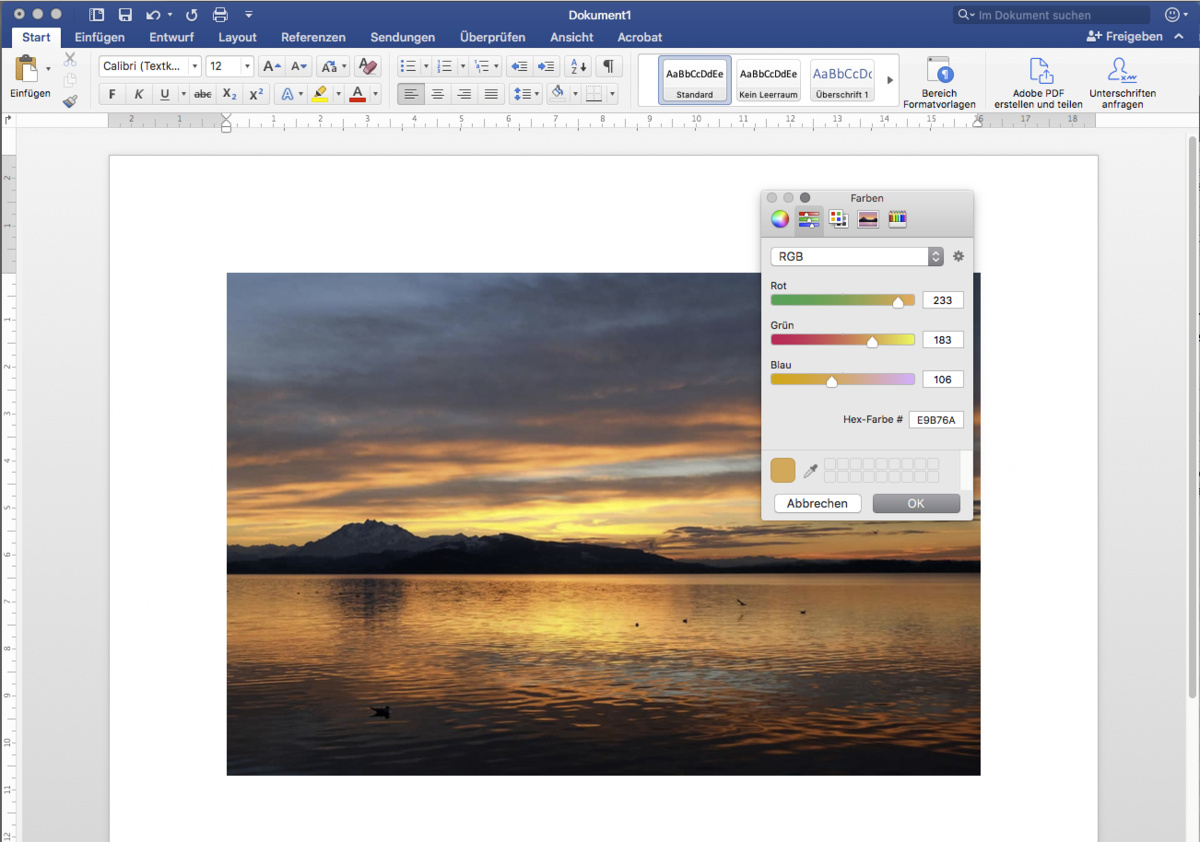
Task: Open Adobe PDF erstellen und teilen
Action: tap(1038, 84)
